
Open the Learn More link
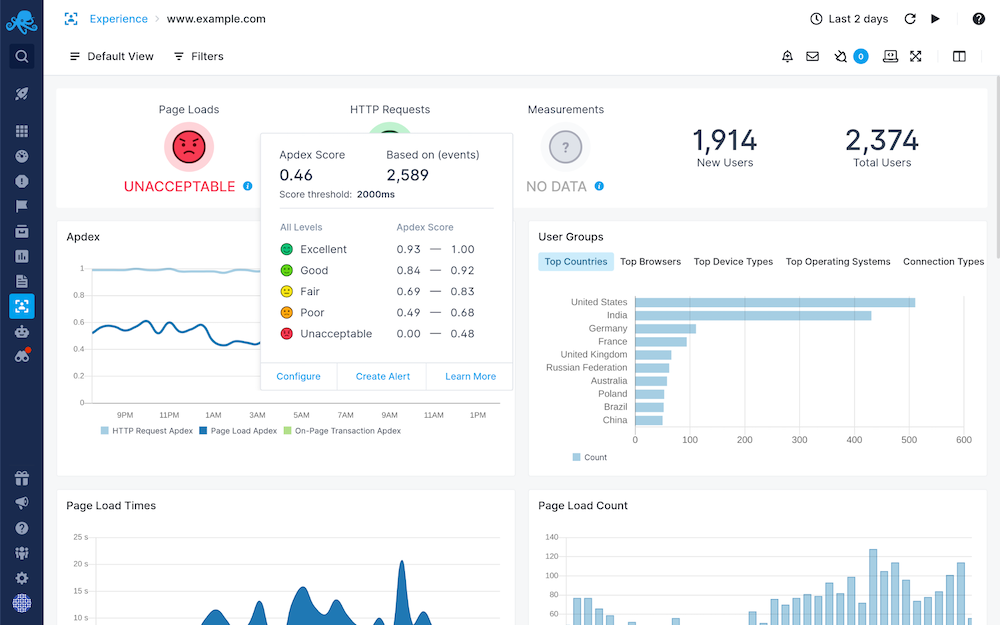[470, 377]
